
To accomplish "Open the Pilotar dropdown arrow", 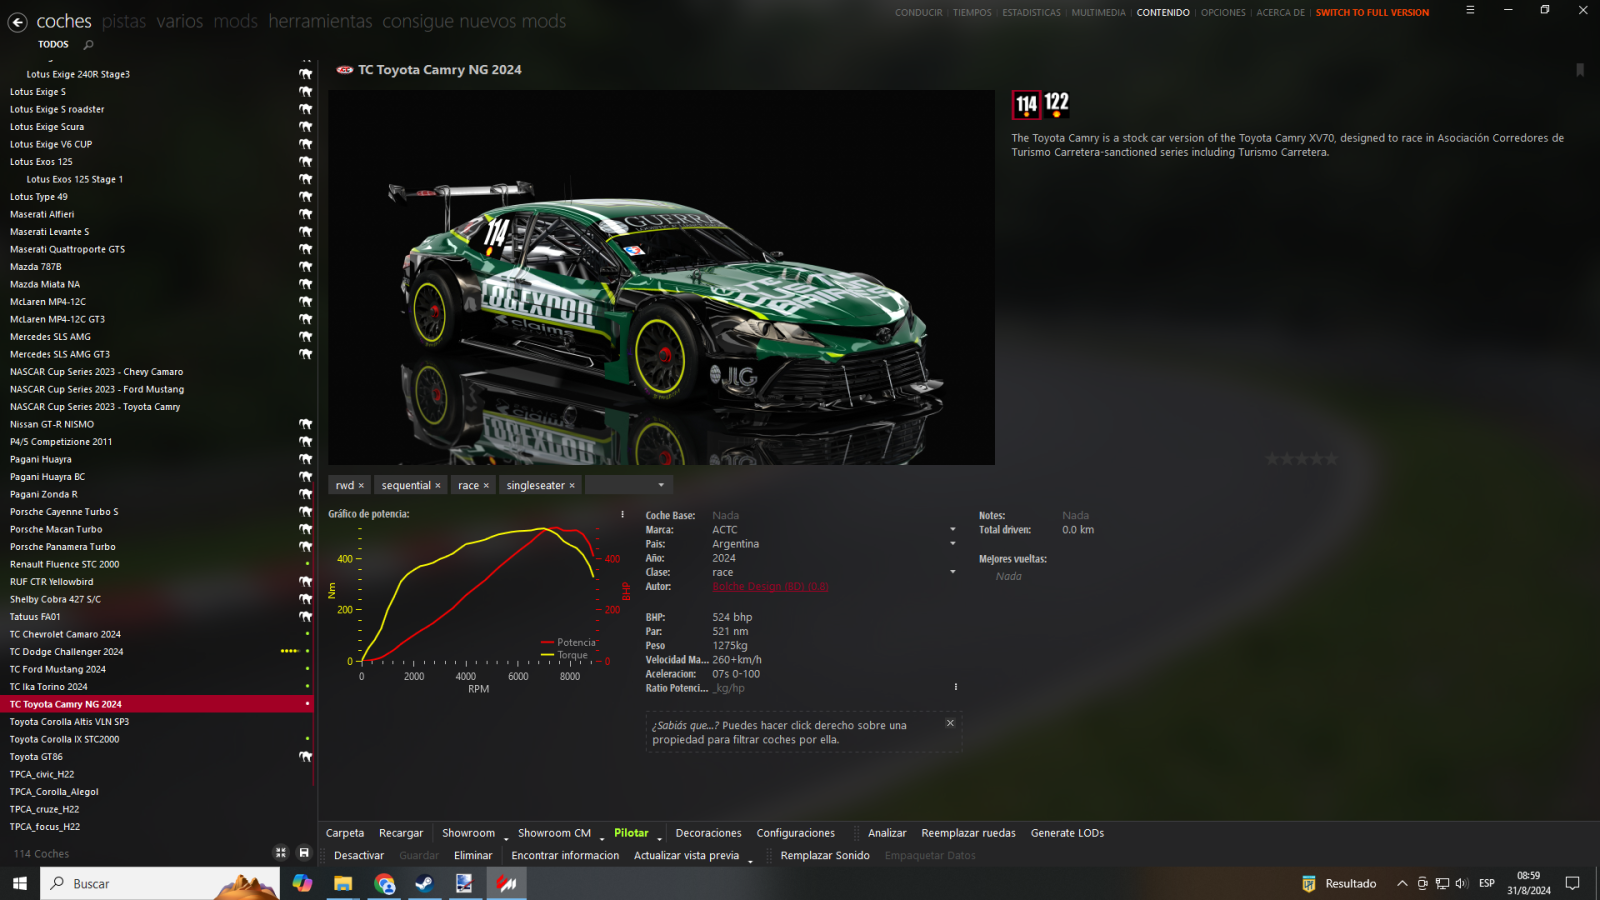I will [x=659, y=838].
